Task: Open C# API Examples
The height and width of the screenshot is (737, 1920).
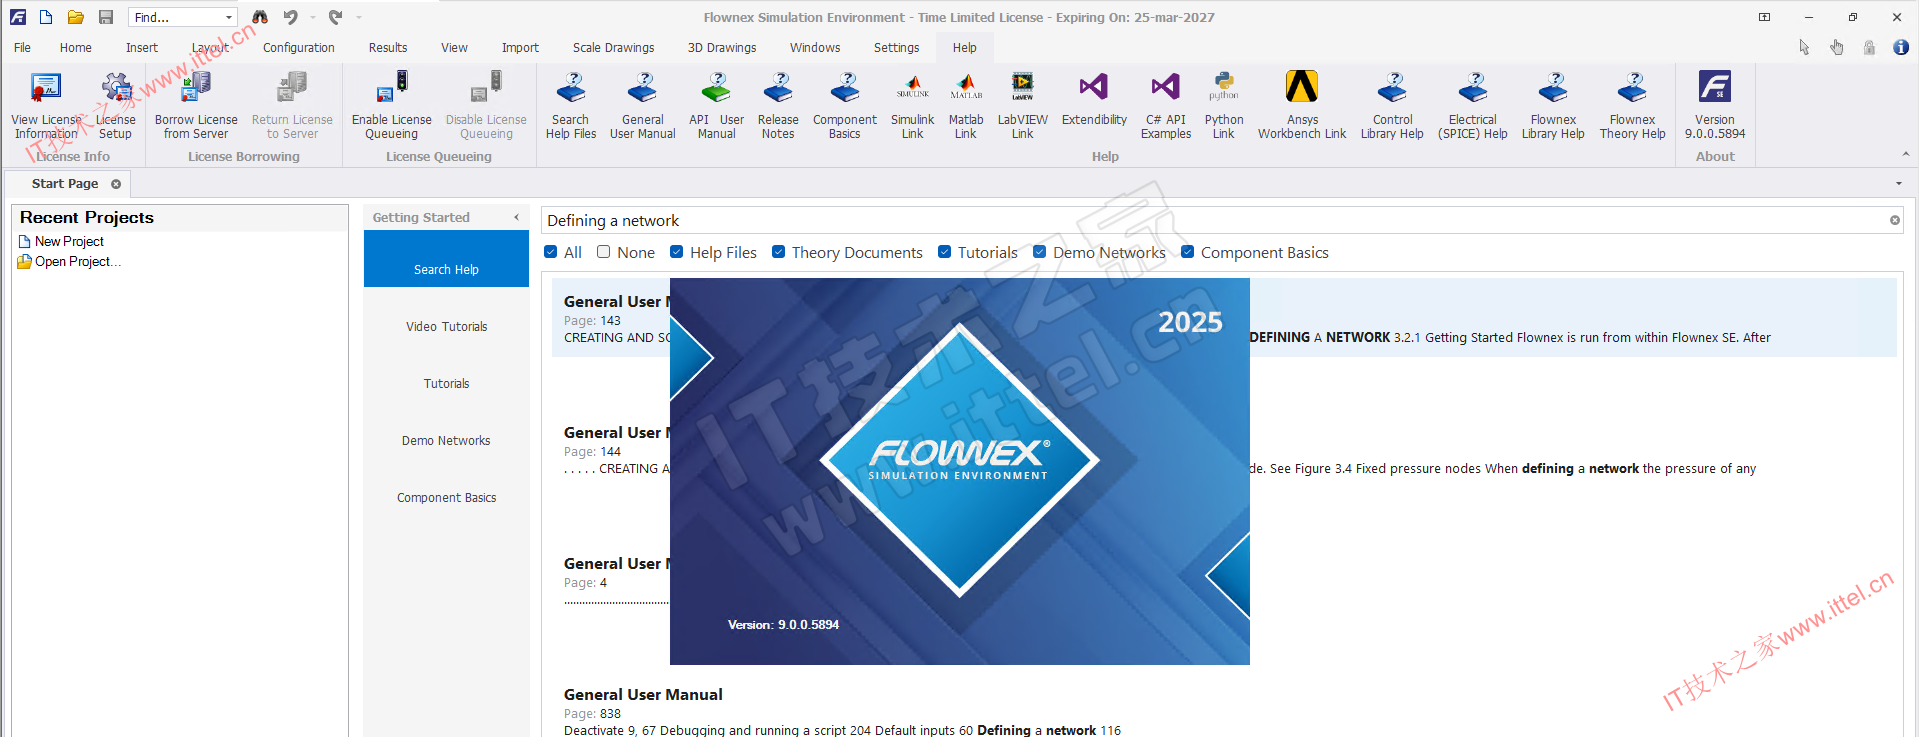Action: 1166,105
